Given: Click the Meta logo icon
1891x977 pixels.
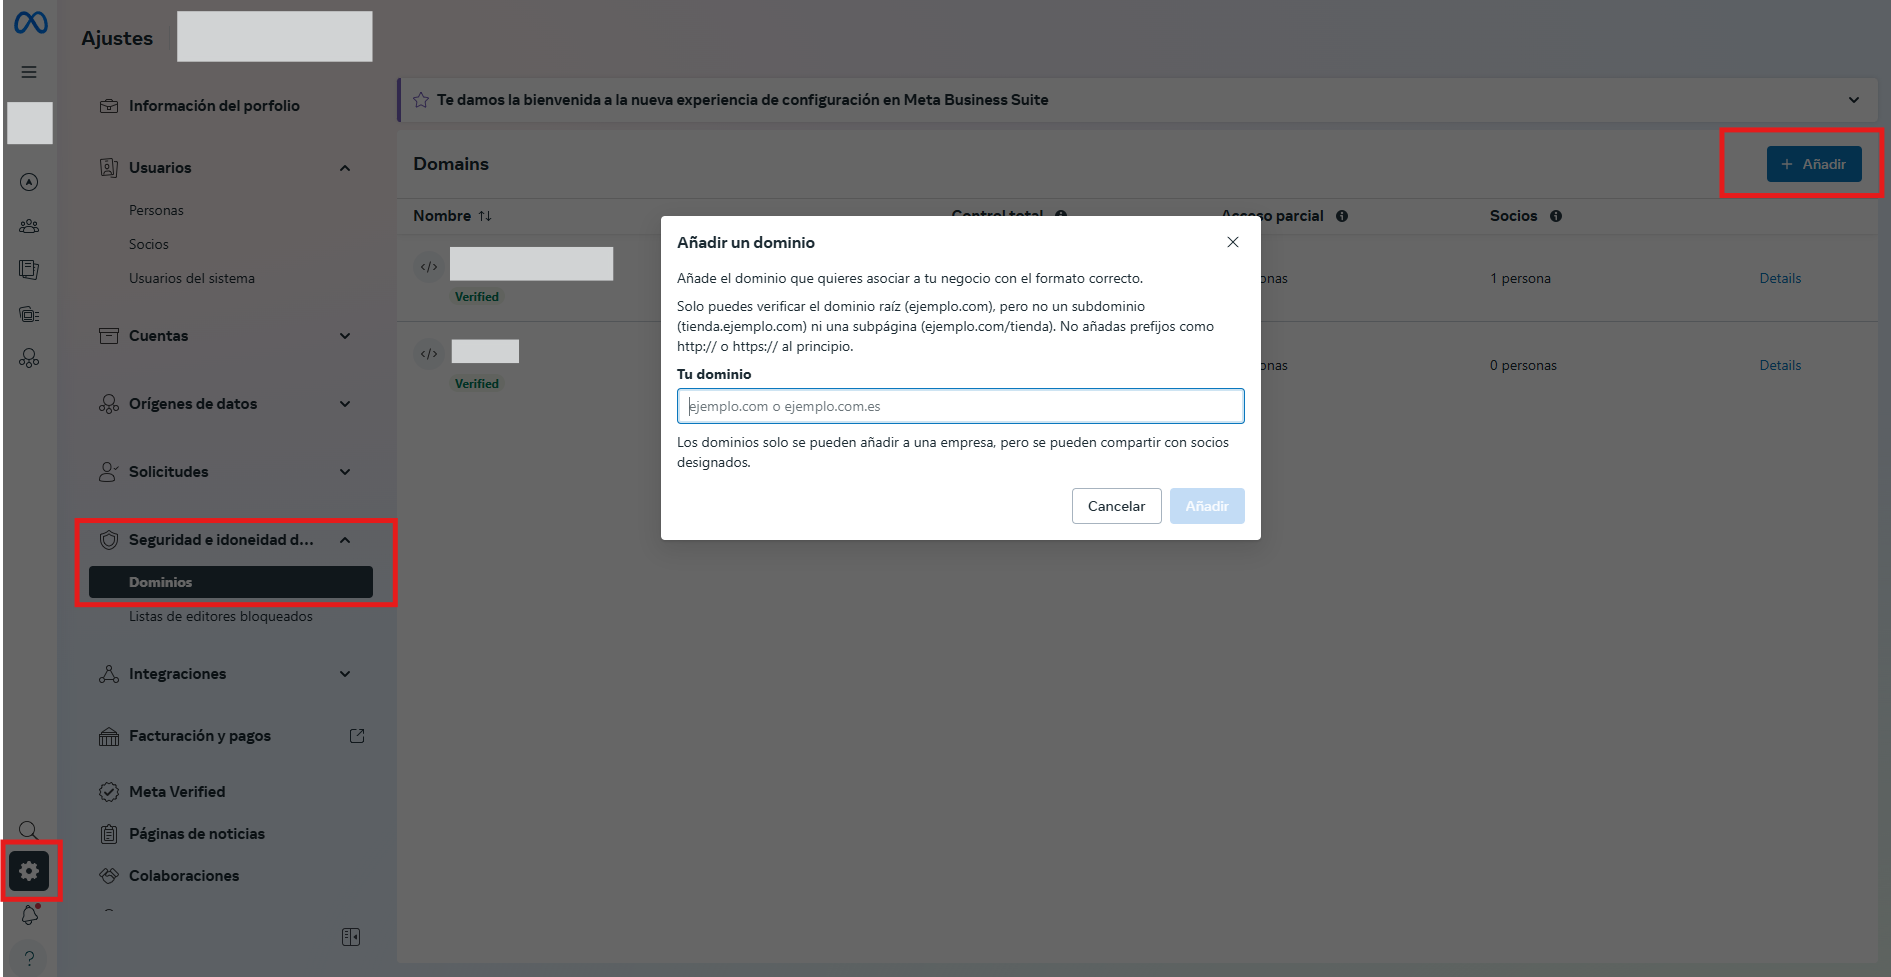Looking at the screenshot, I should (30, 22).
